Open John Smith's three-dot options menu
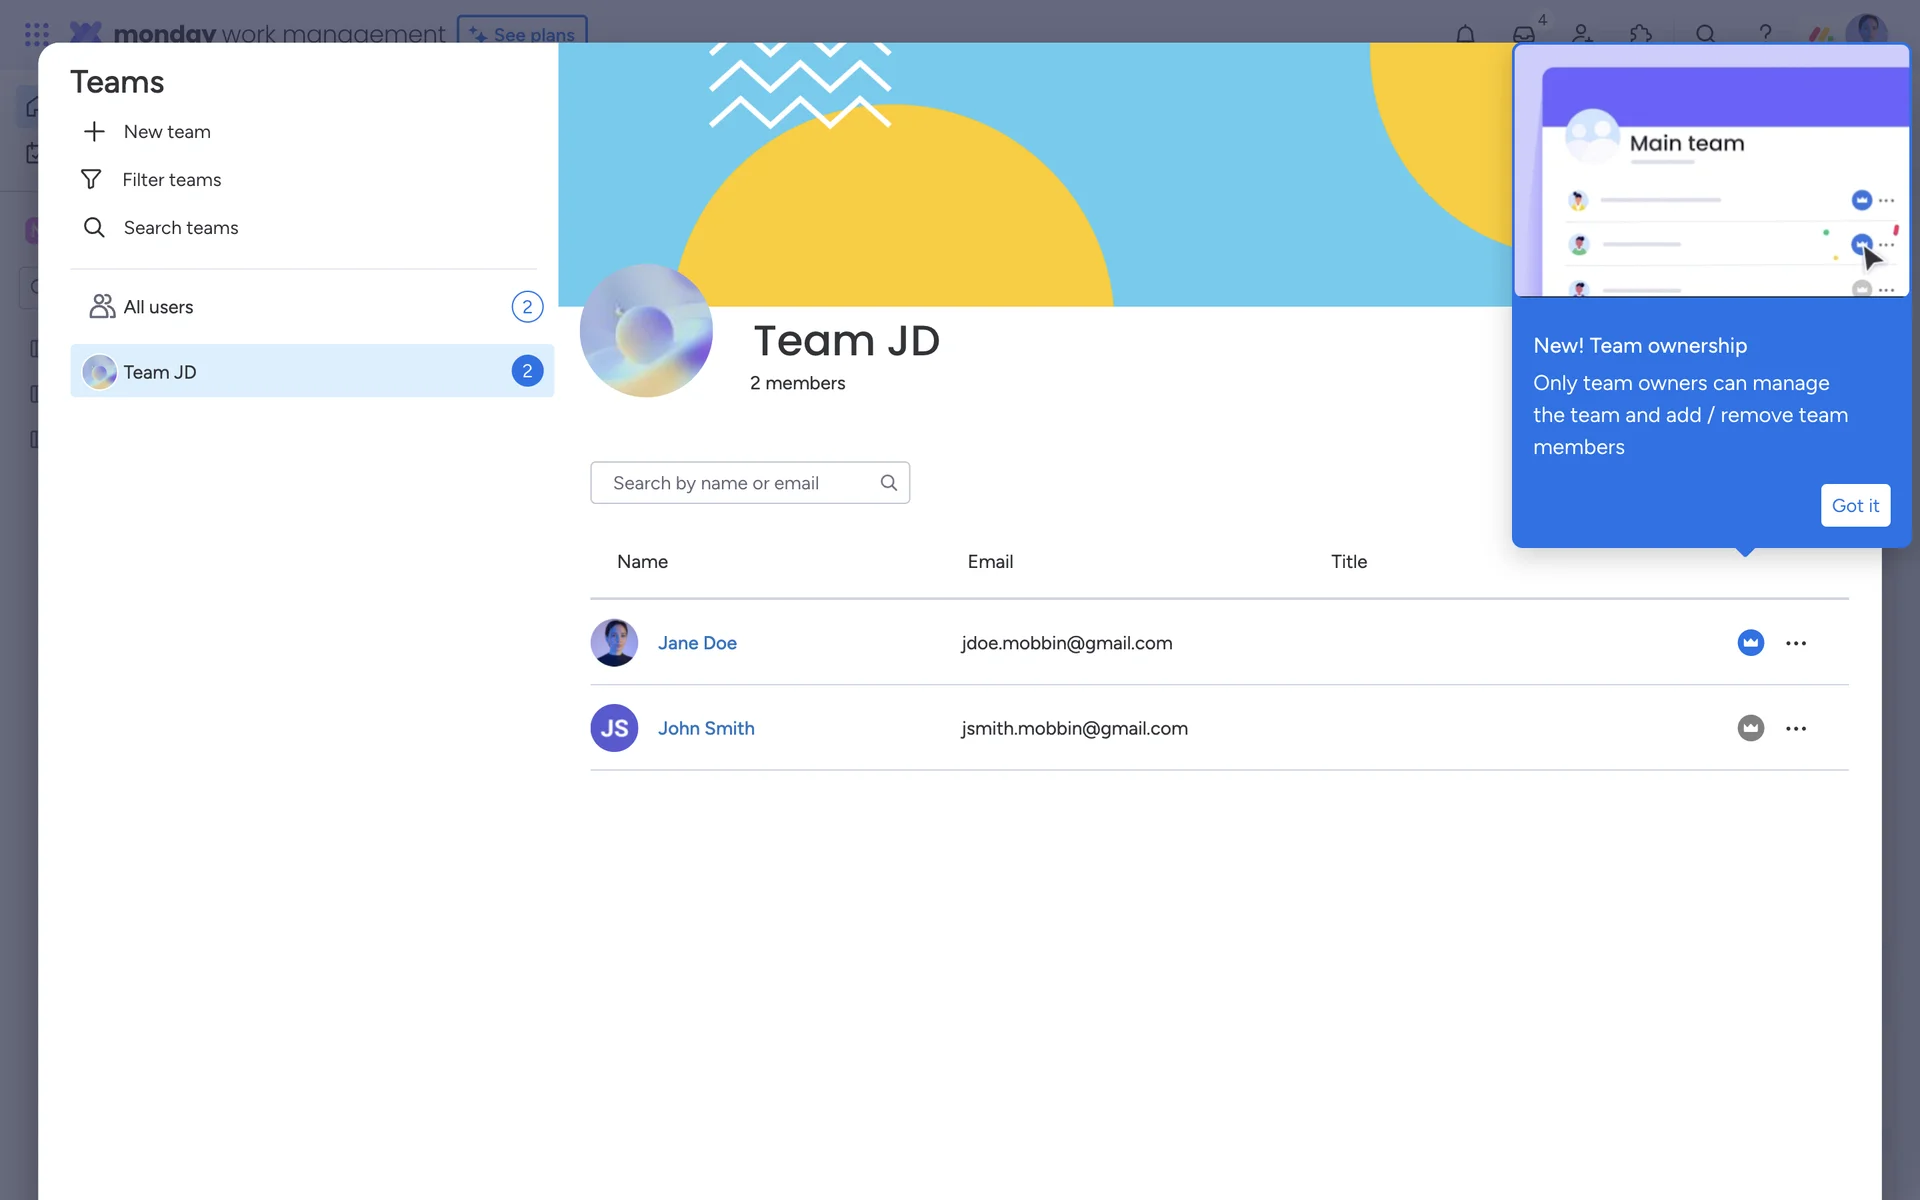 1796,728
